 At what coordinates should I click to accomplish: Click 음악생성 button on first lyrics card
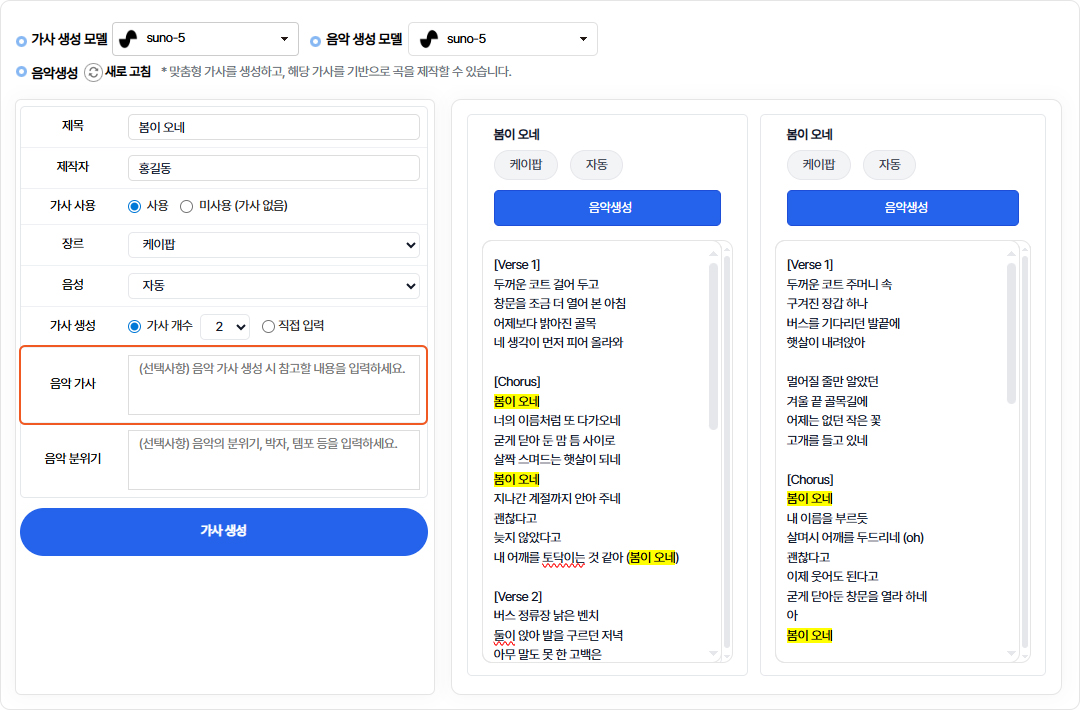pyautogui.click(x=607, y=208)
